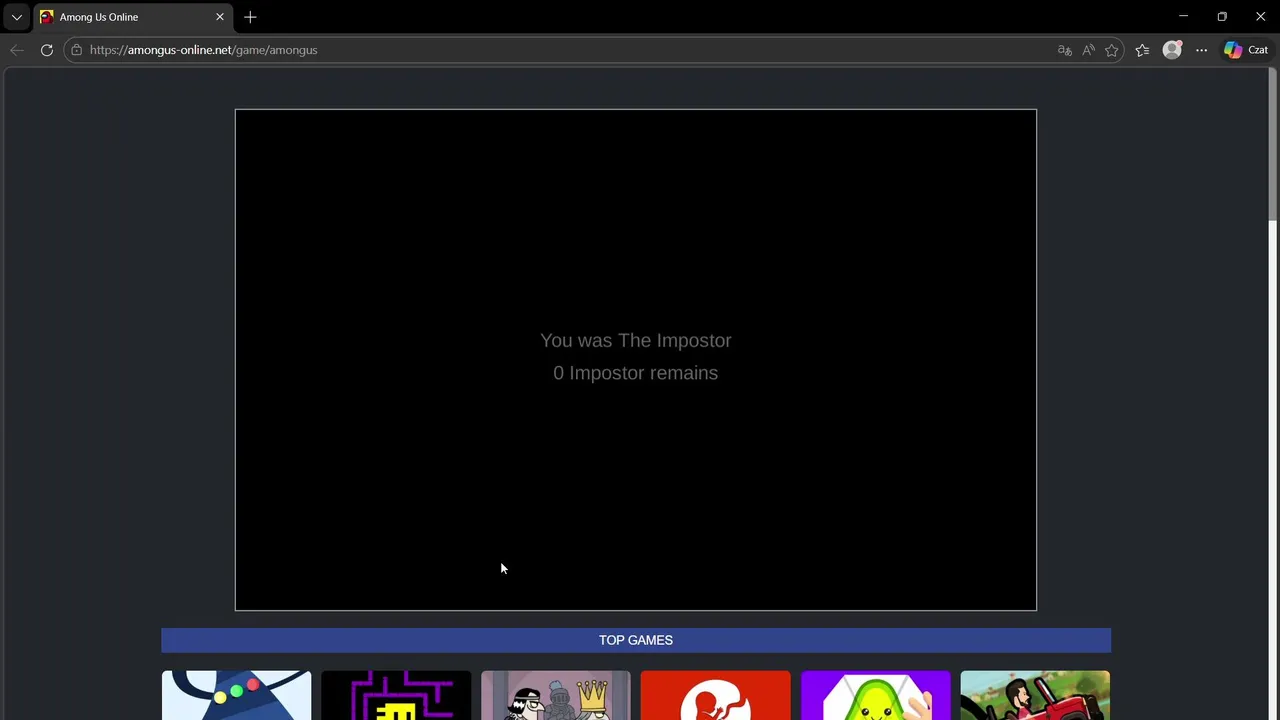The width and height of the screenshot is (1280, 720).
Task: Open a new browser tab
Action: point(250,17)
